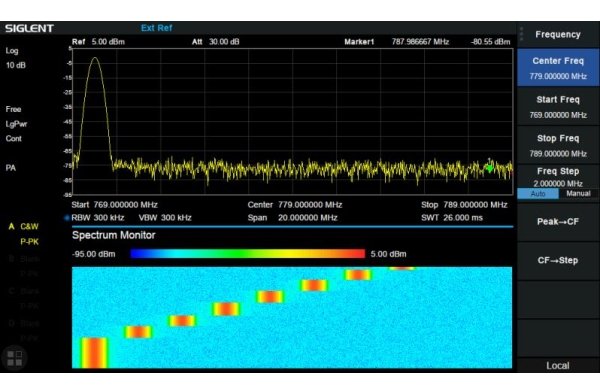Click the RBW 300 kHz readout

pos(98,218)
